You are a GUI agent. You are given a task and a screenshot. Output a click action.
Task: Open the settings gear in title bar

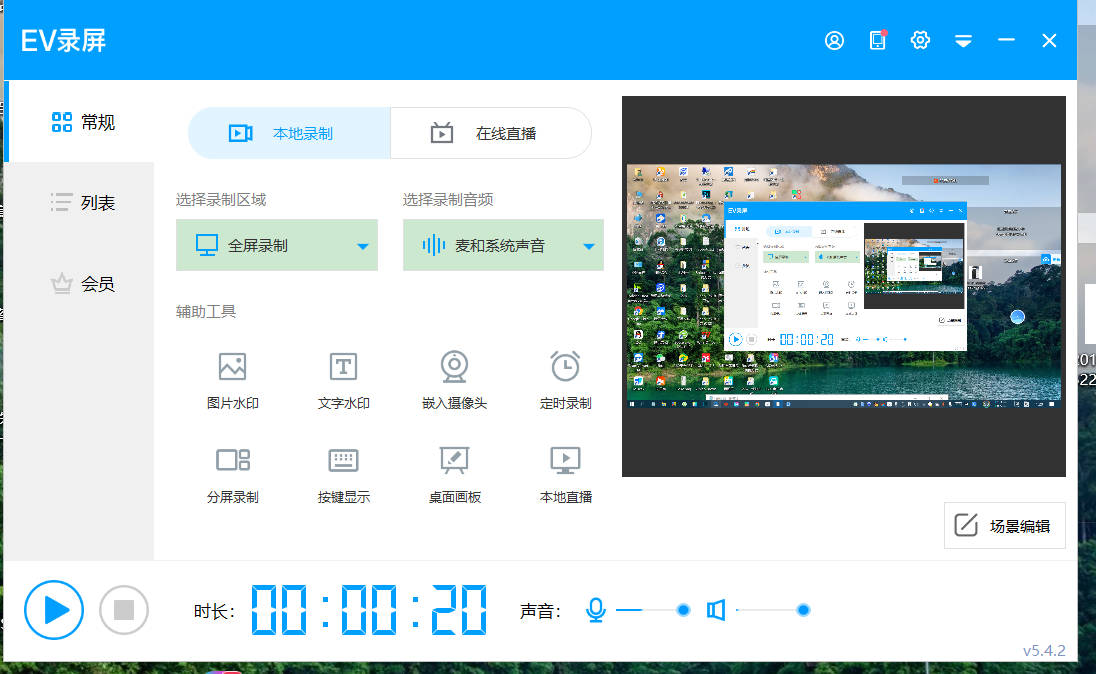pos(920,40)
